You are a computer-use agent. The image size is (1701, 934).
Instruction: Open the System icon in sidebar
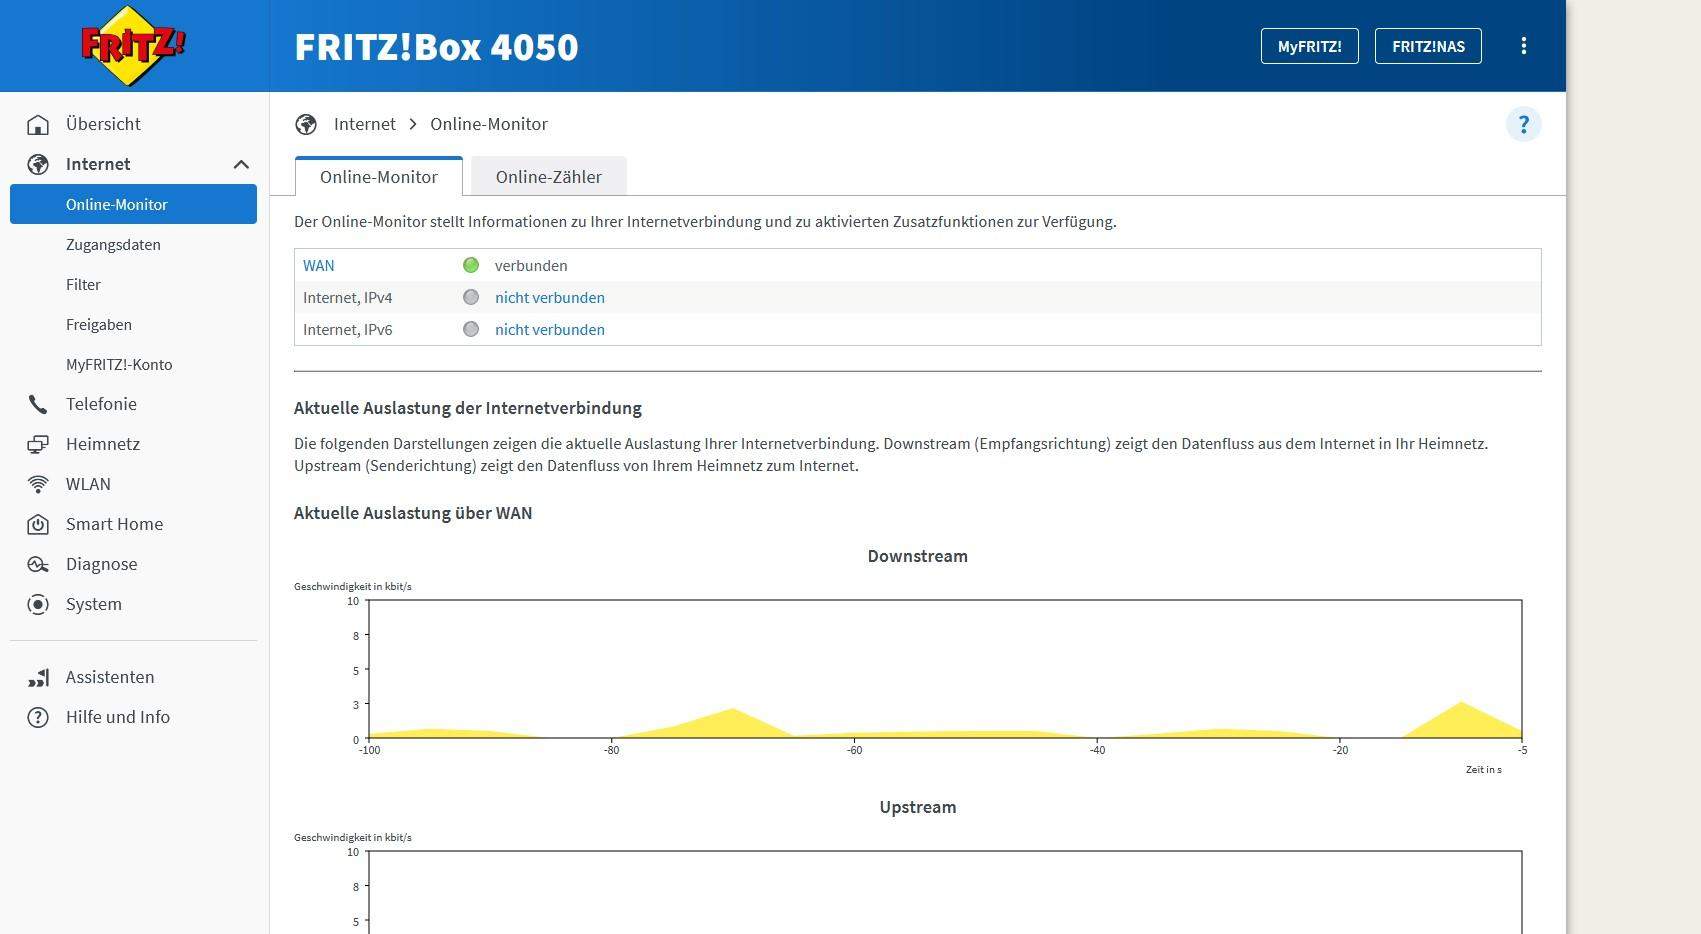[38, 604]
